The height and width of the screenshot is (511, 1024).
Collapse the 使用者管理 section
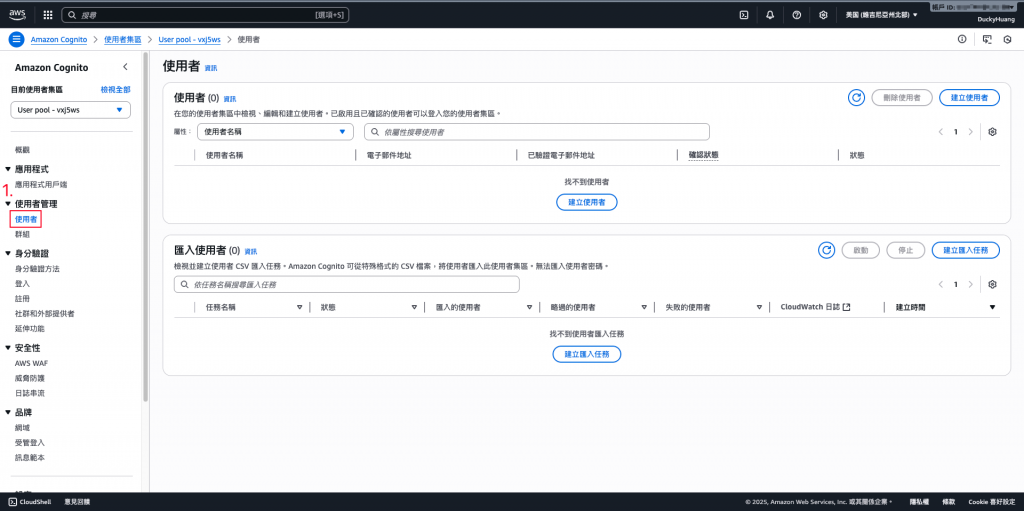(8, 204)
